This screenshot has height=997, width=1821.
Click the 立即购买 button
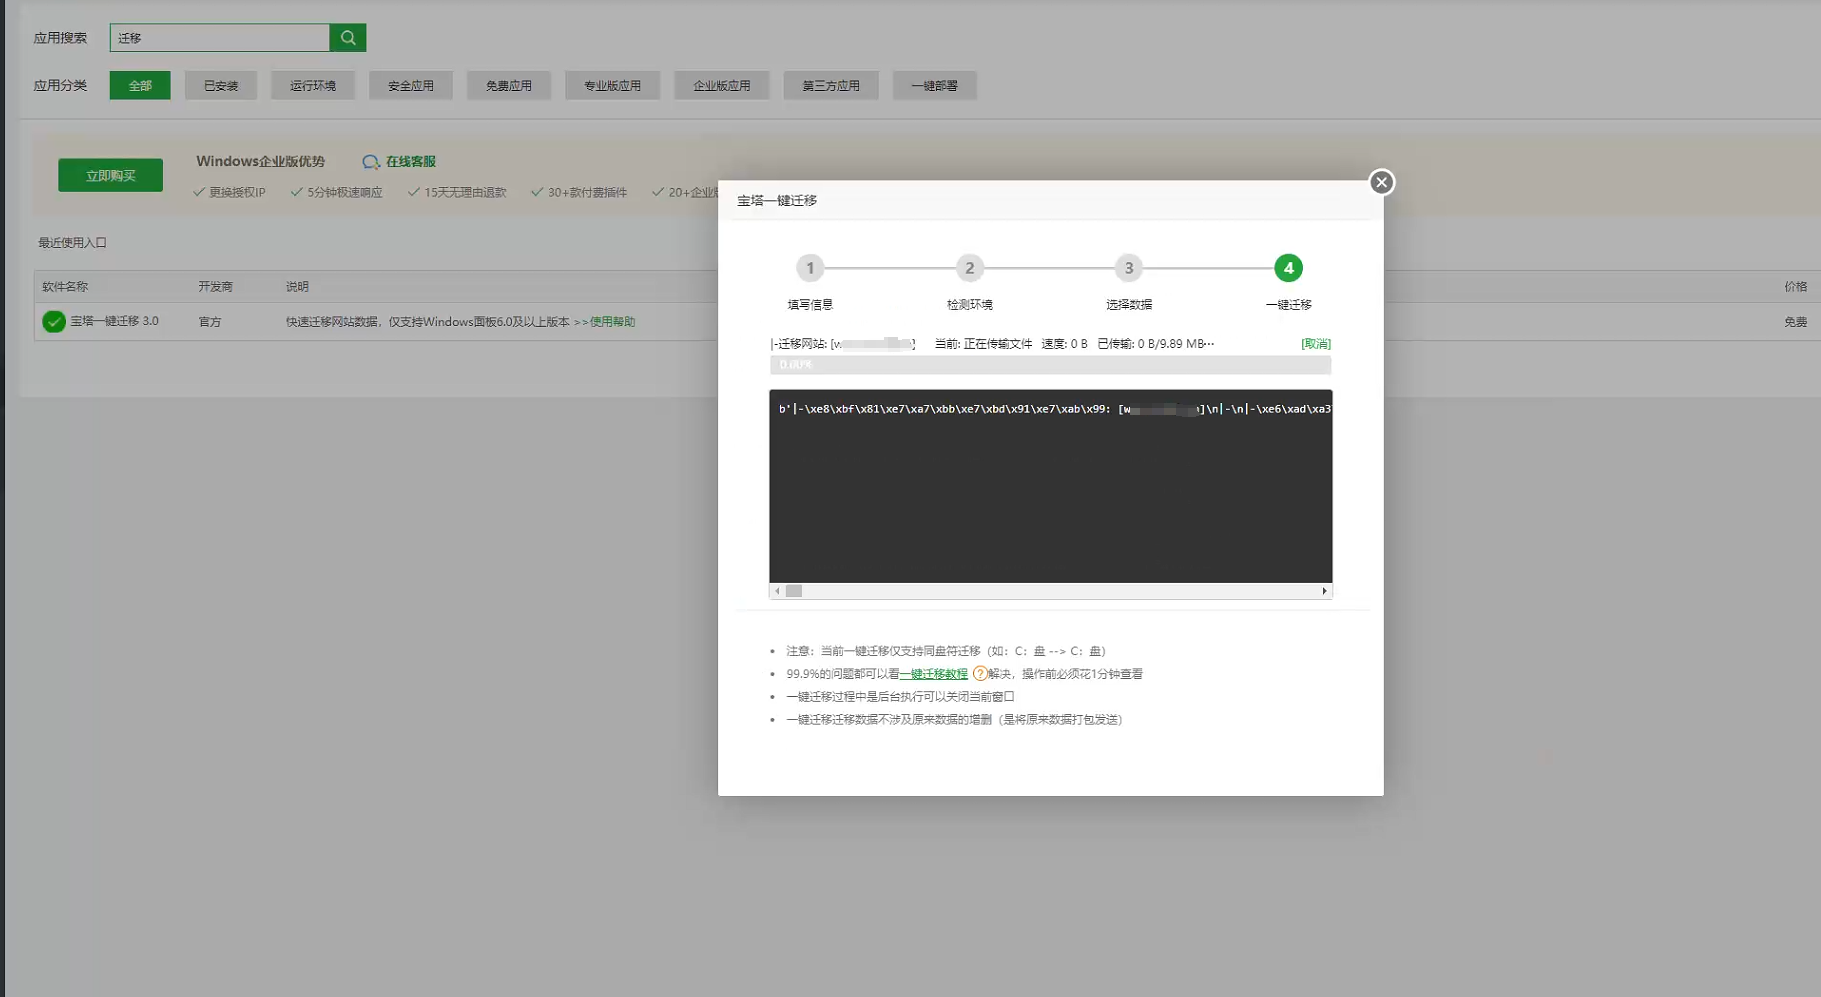coord(110,175)
